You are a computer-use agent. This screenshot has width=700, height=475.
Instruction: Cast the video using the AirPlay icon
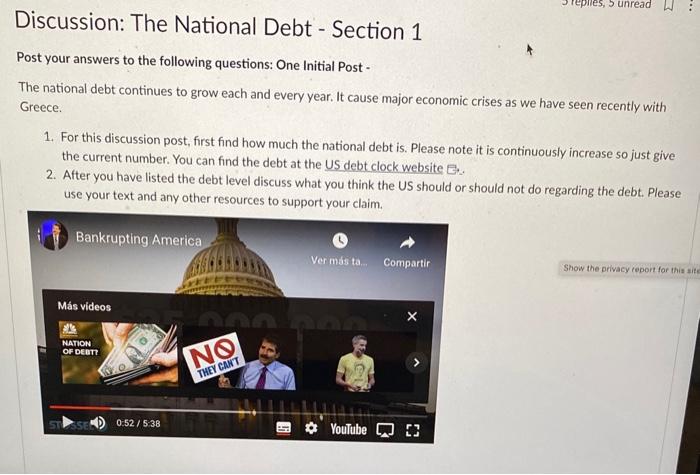pos(385,430)
